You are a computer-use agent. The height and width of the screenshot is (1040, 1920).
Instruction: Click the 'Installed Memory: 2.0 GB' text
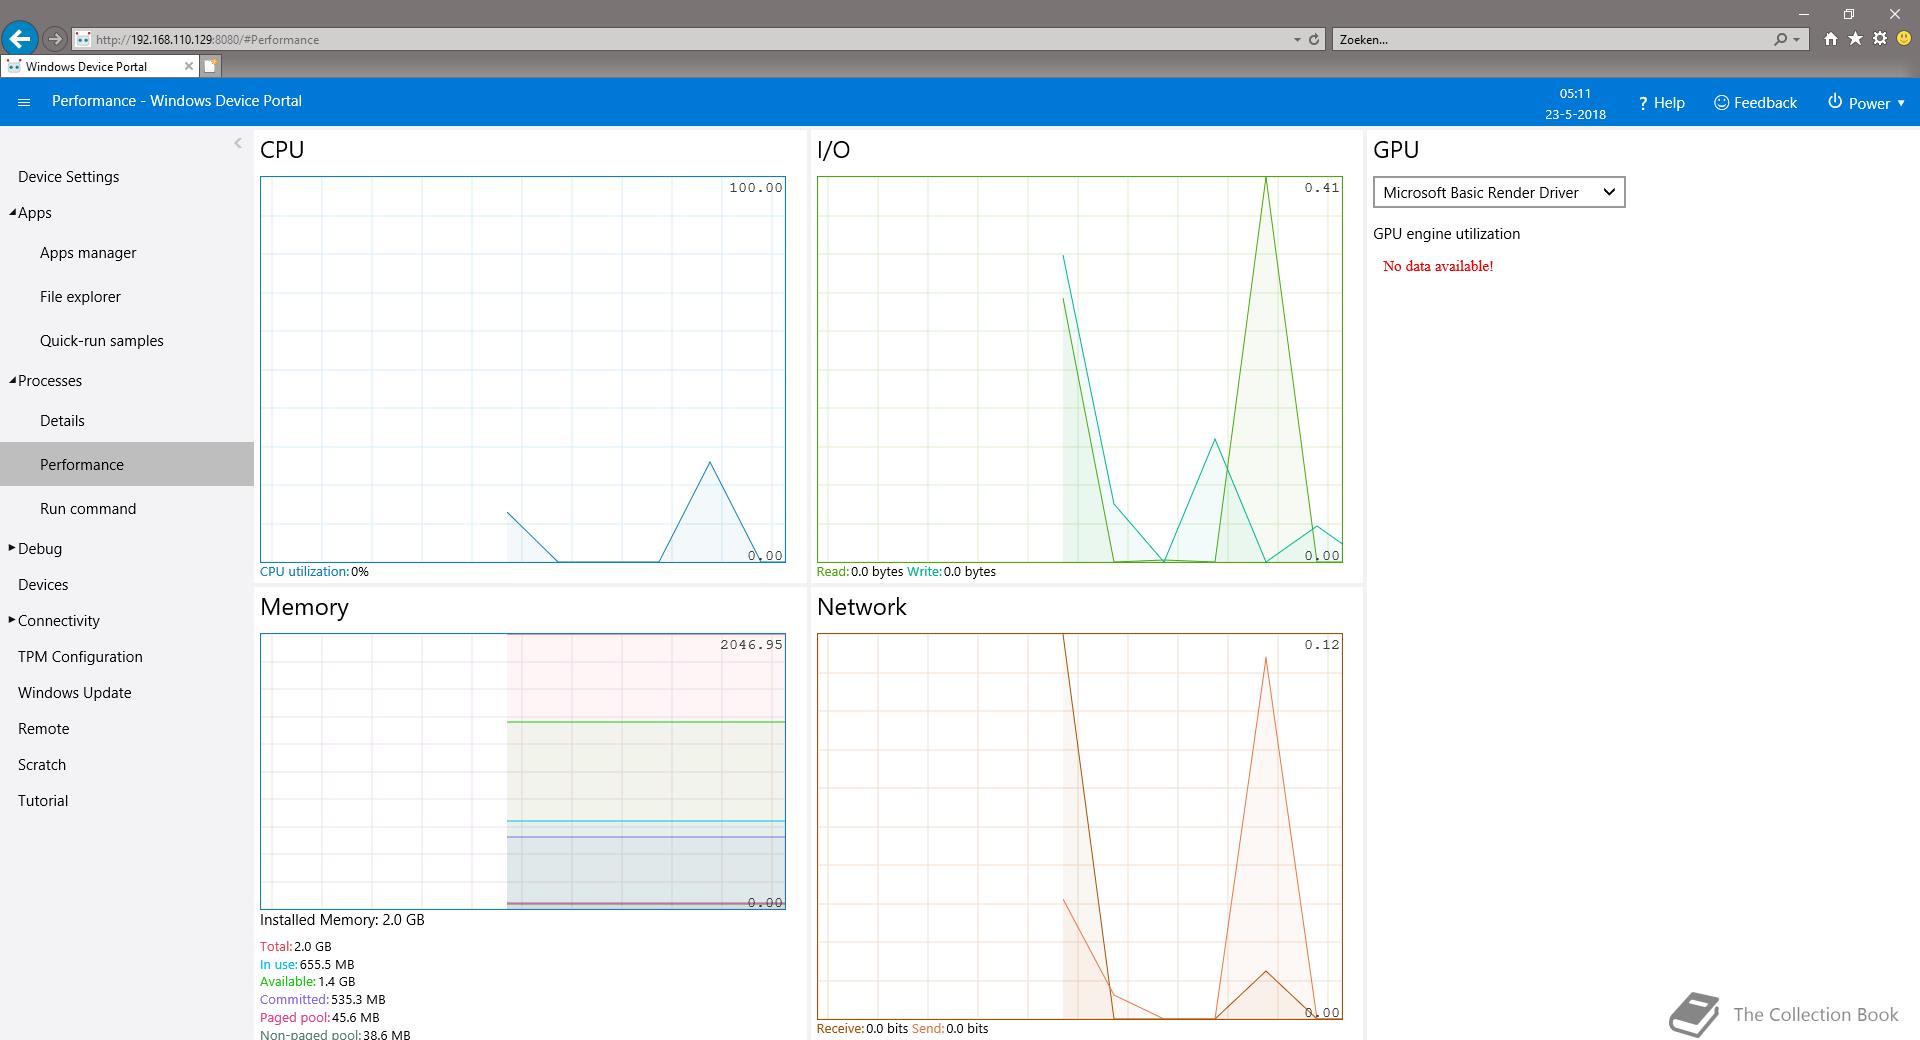pos(342,920)
